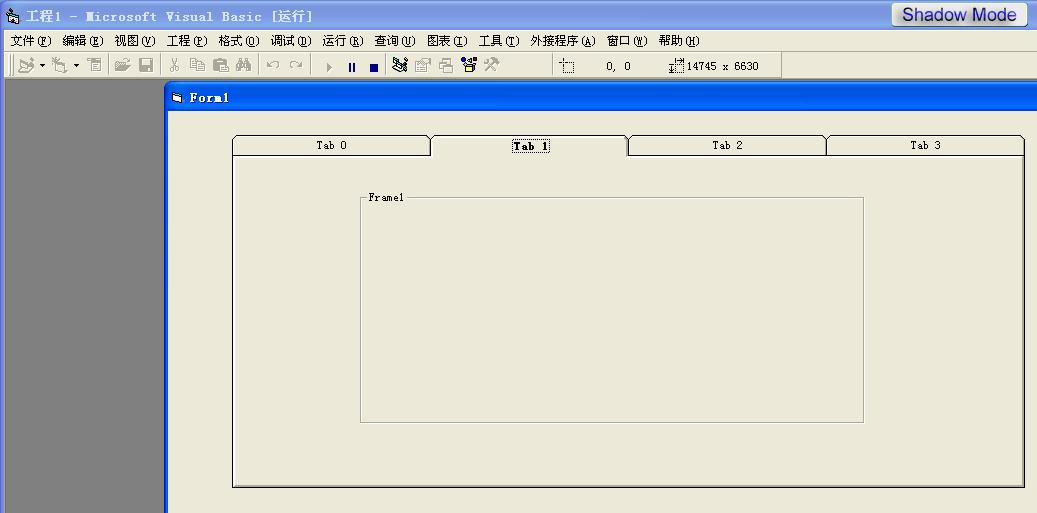Click the Copy toolbar icon
1037x513 pixels.
(197, 65)
